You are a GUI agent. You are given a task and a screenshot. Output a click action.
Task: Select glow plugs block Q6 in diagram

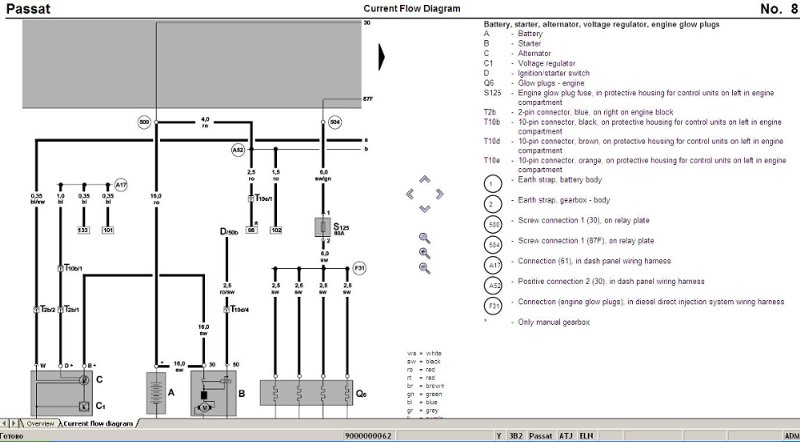point(306,393)
